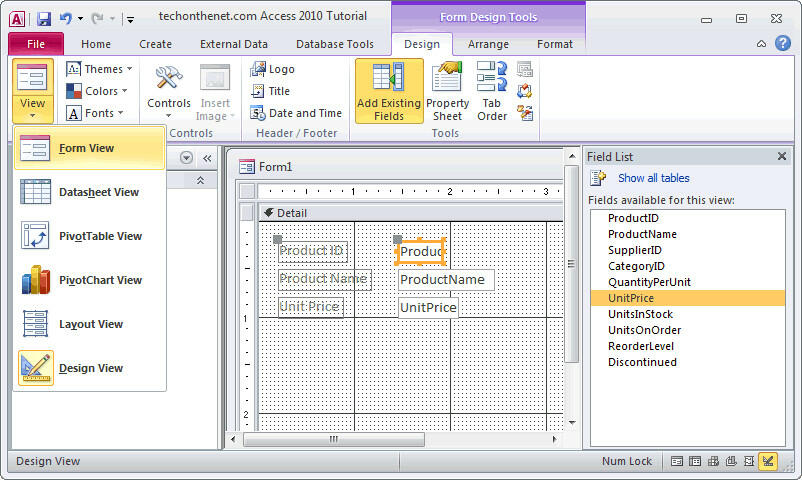Switch to the Create tab

[x=155, y=44]
